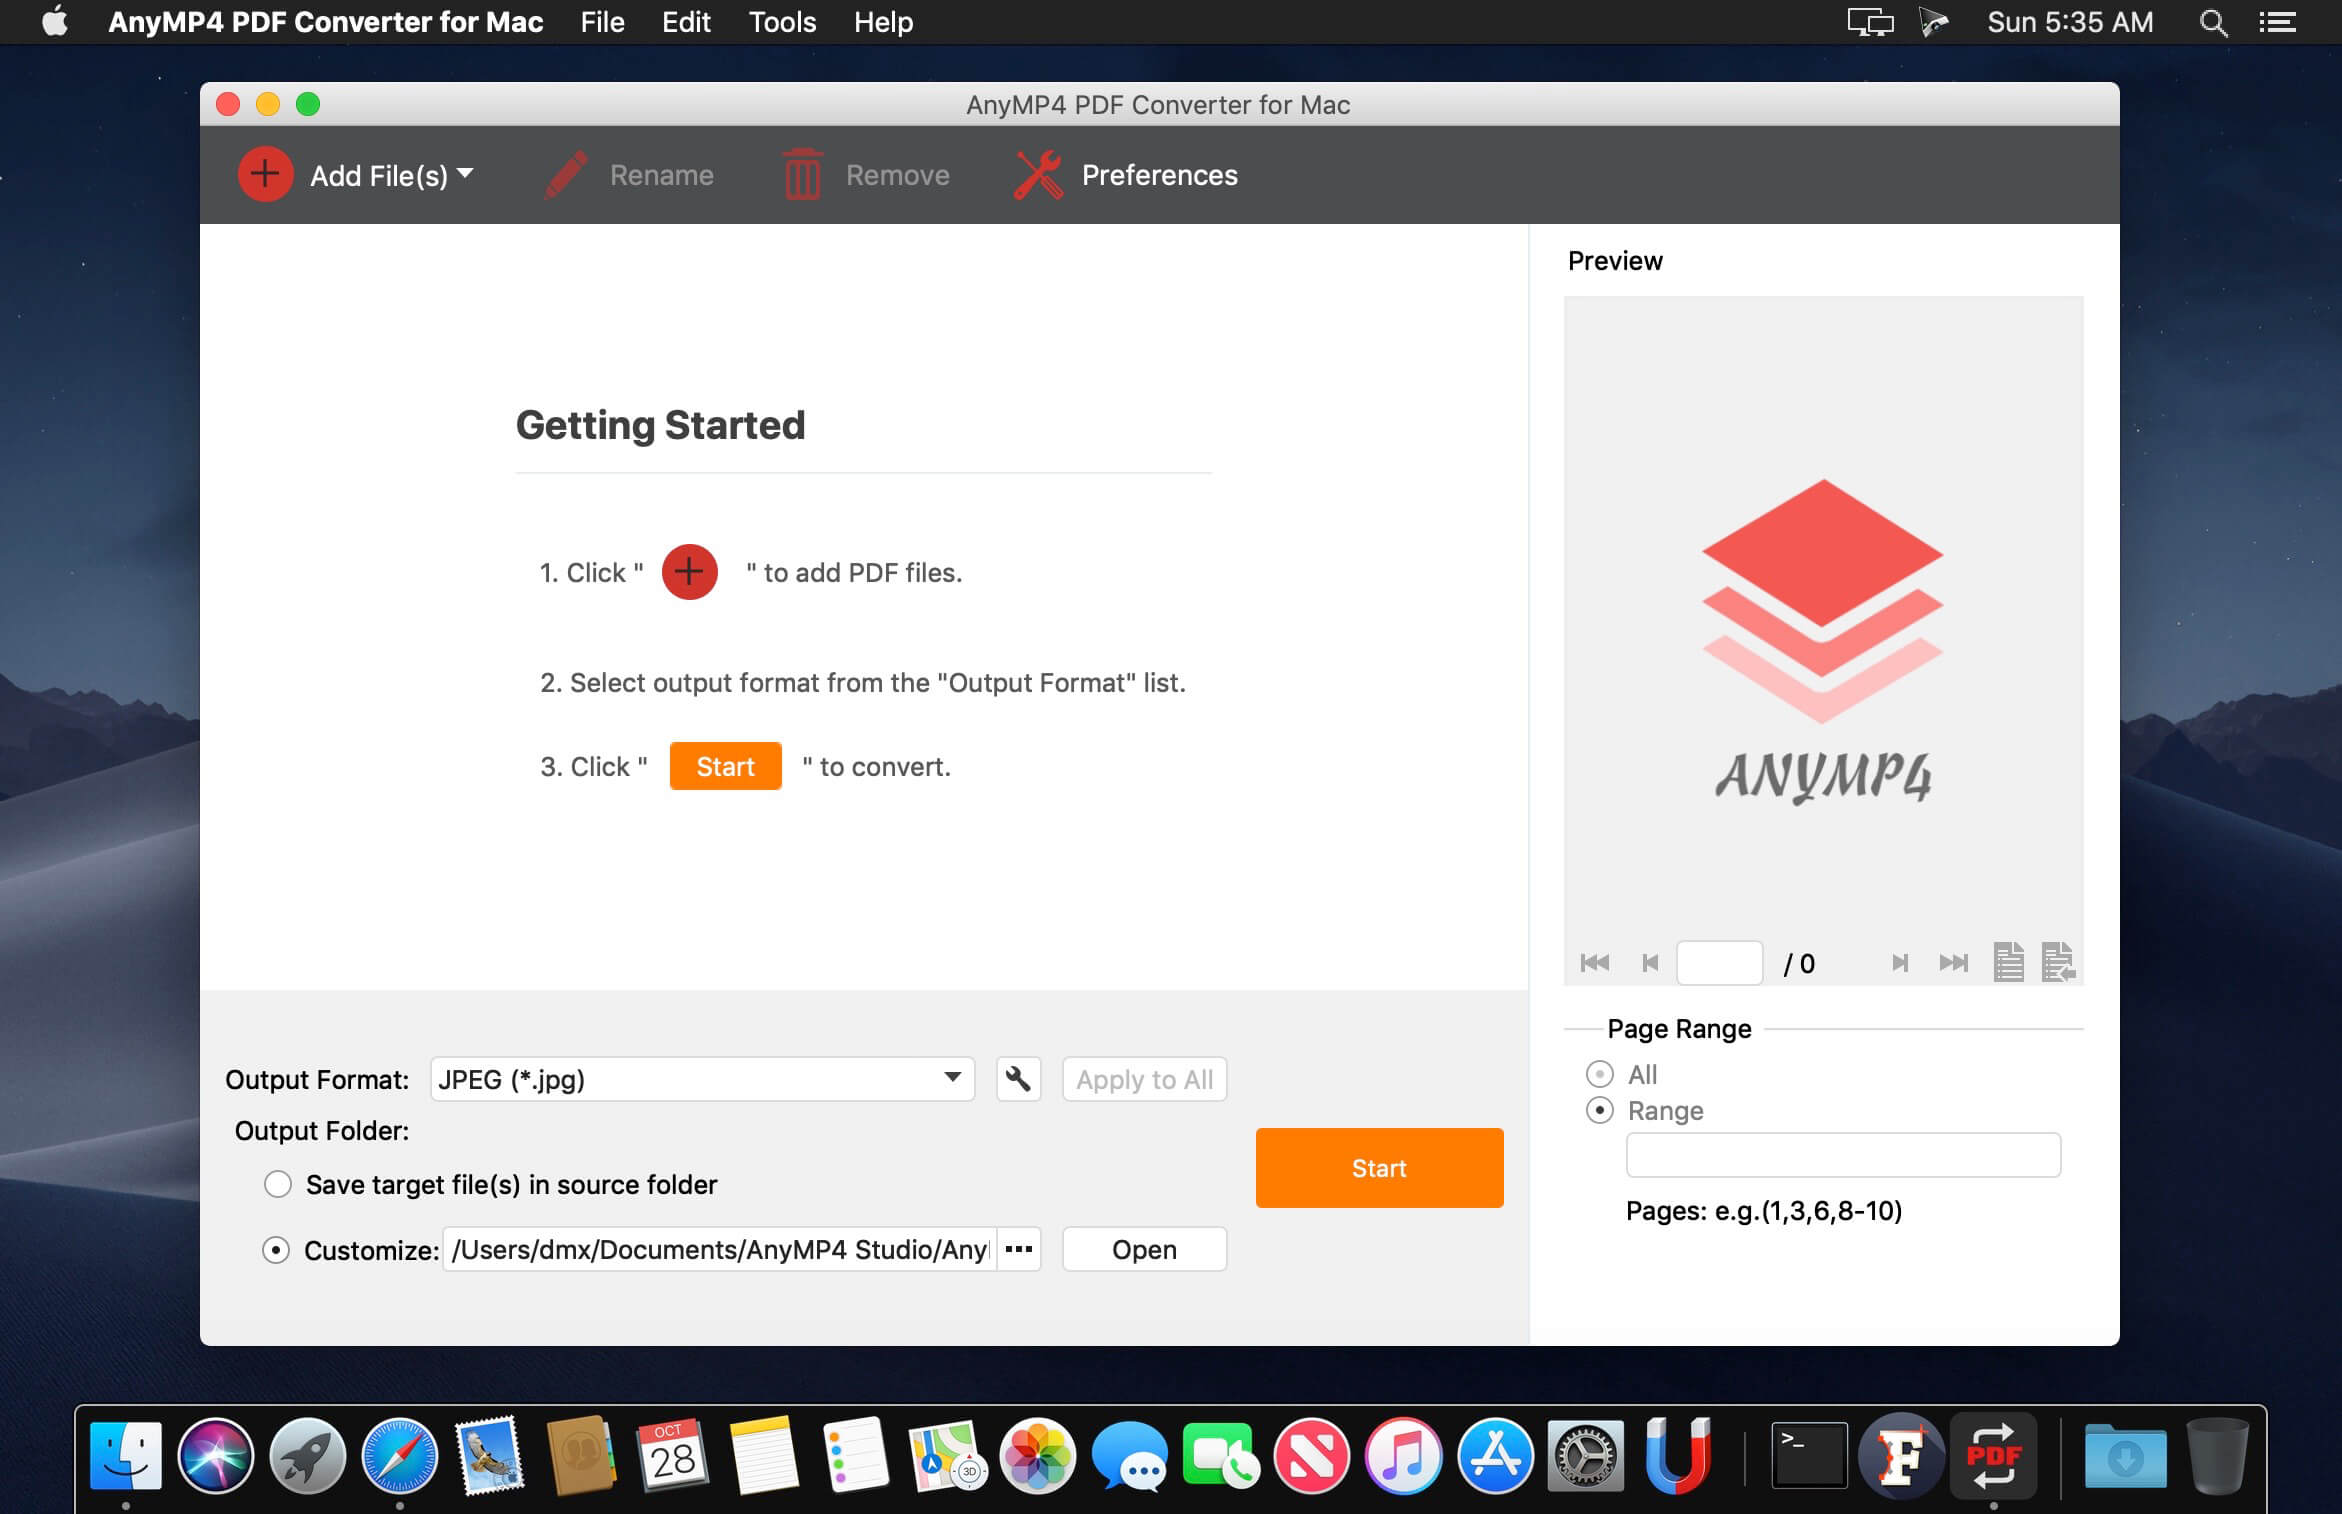Viewport: 2342px width, 1514px height.
Task: Open the Help menu in the menu bar
Action: [x=882, y=22]
